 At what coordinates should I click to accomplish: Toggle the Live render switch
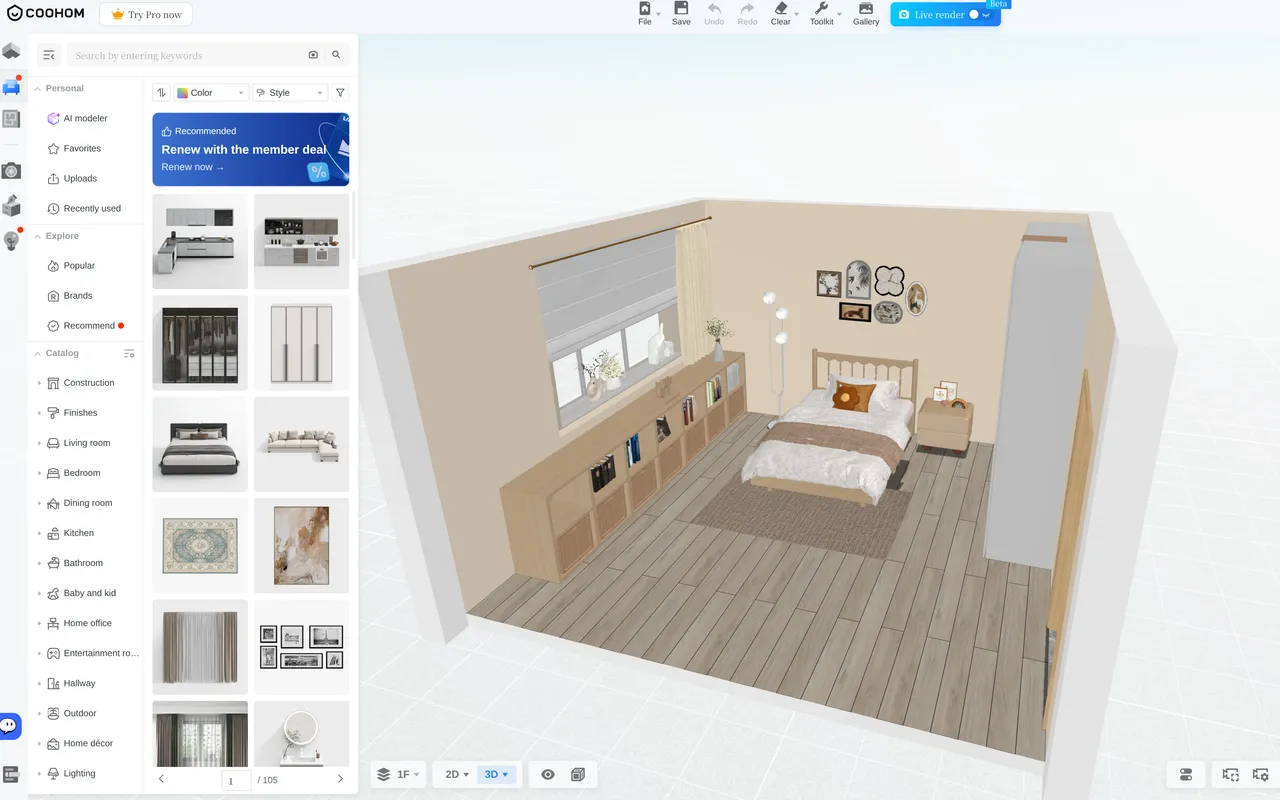click(x=979, y=15)
